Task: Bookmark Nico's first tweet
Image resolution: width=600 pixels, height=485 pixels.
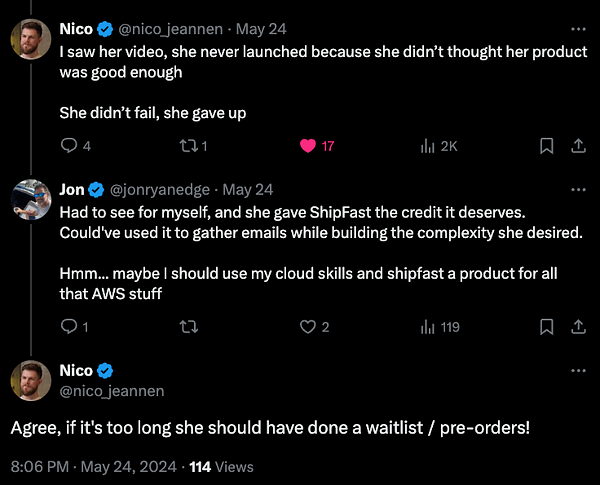Action: point(547,146)
